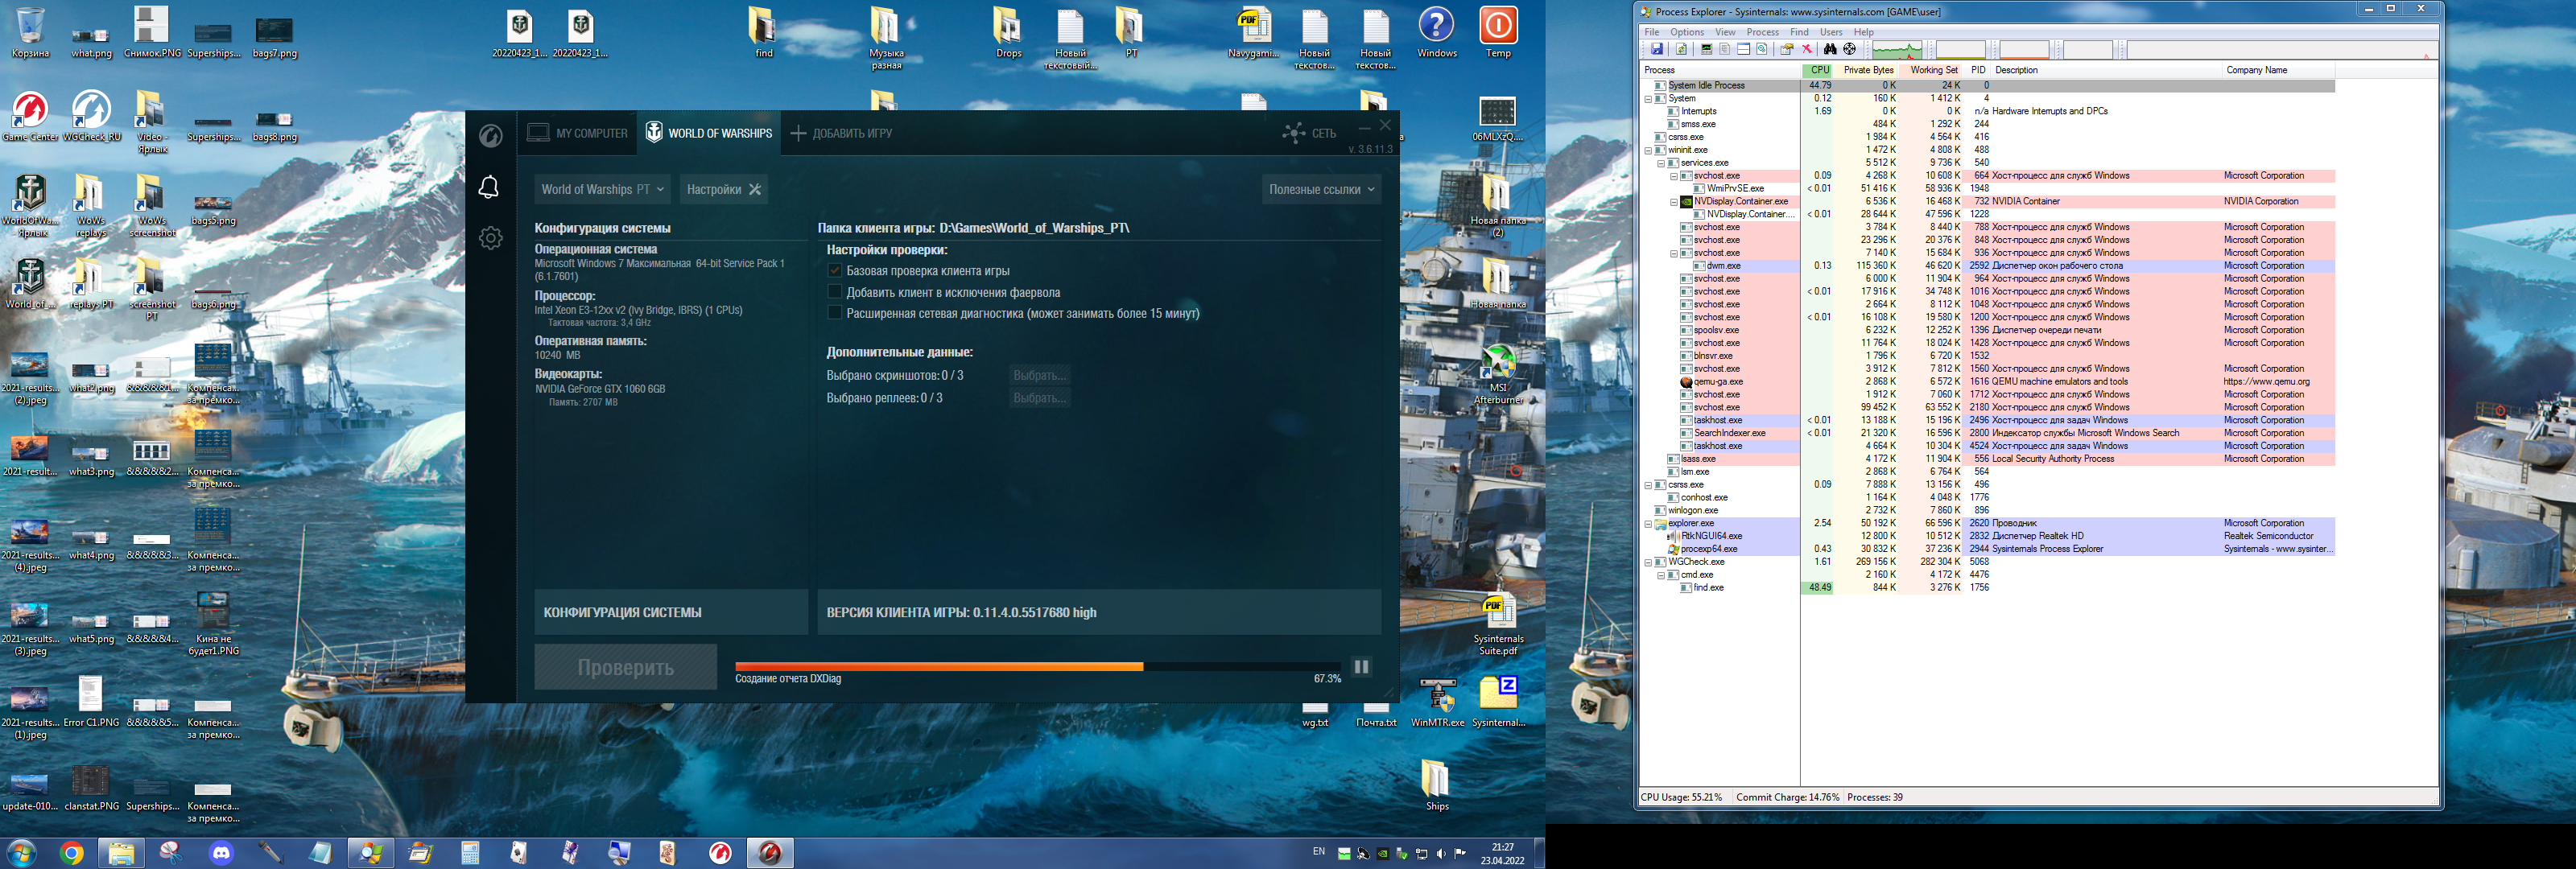The image size is (2576, 869).
Task: Open MSI Afterburner desktop icon
Action: tap(1498, 374)
